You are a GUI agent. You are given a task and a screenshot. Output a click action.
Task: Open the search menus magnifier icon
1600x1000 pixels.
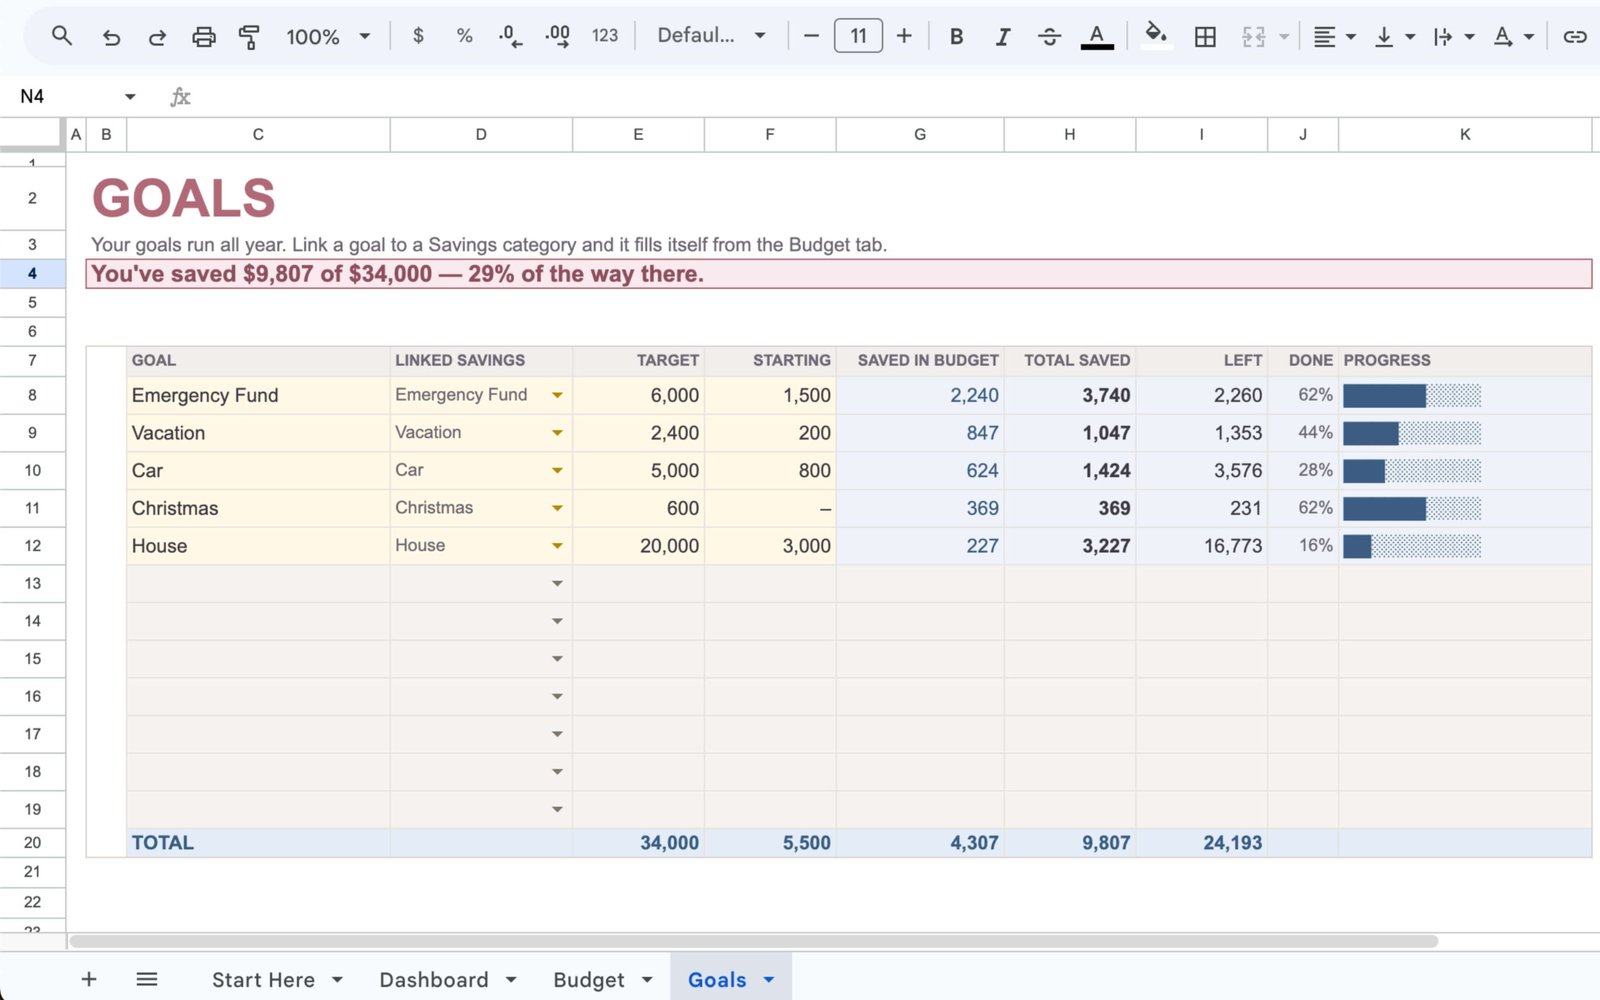[x=62, y=36]
